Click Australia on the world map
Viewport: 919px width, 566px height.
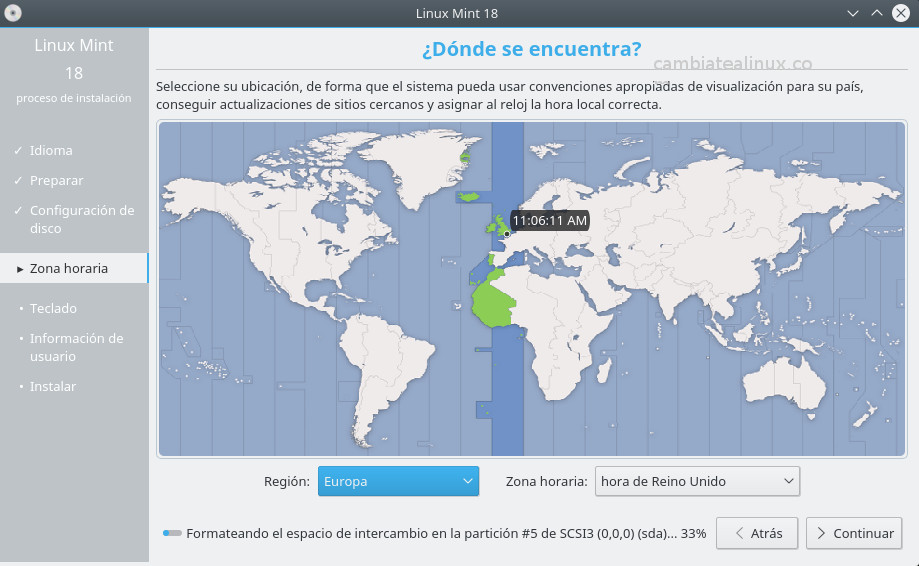[784, 381]
